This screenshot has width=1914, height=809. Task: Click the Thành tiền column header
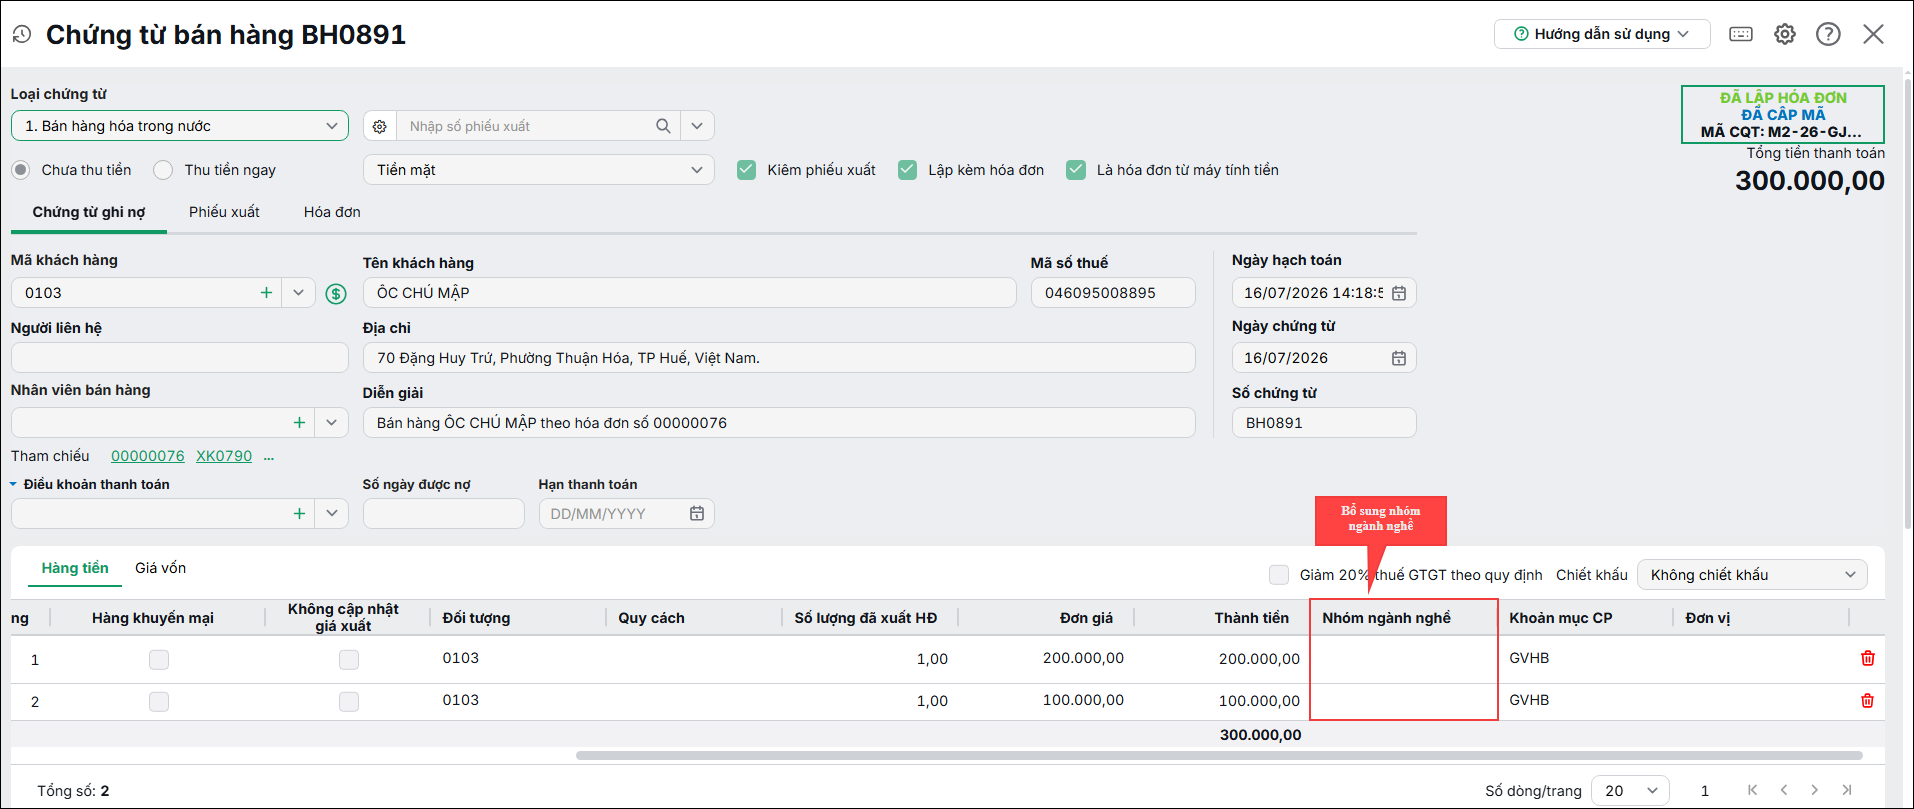[1251, 618]
